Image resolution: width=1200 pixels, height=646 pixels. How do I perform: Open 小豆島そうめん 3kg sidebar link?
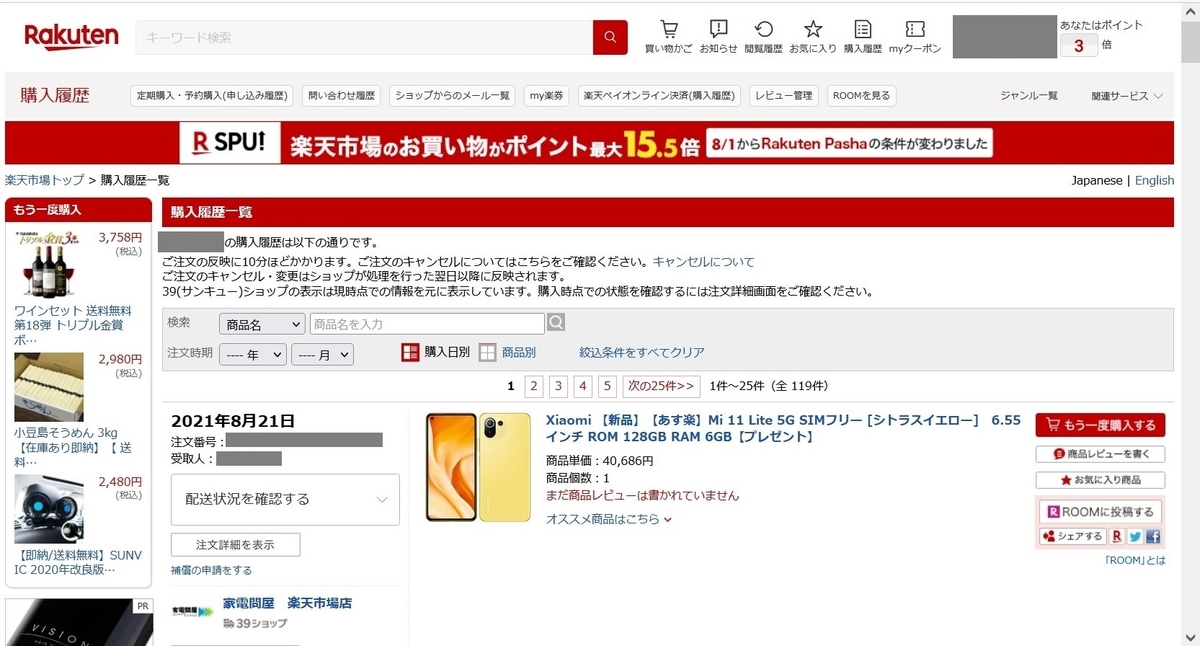pos(73,448)
